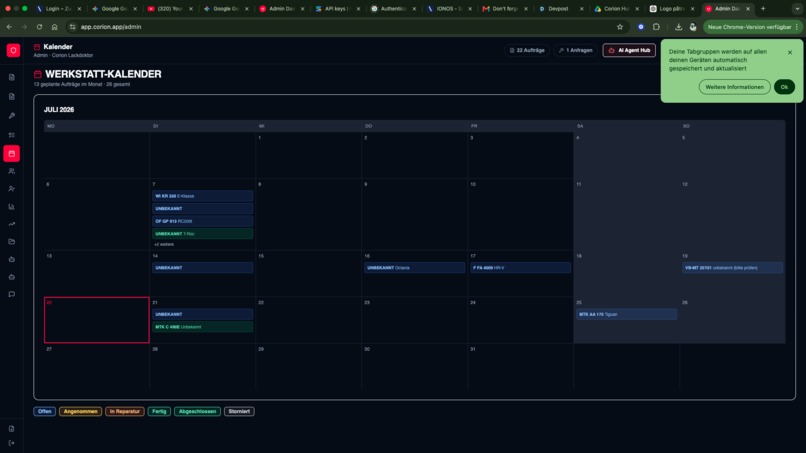Viewport: 806px width, 453px height.
Task: Switch to the YouTube (320) tab
Action: click(168, 9)
